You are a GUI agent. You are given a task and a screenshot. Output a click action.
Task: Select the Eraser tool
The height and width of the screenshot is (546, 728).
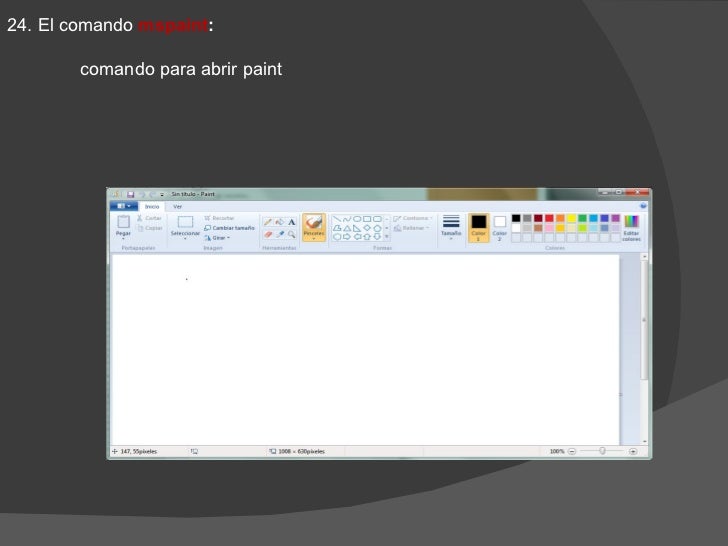[x=268, y=234]
